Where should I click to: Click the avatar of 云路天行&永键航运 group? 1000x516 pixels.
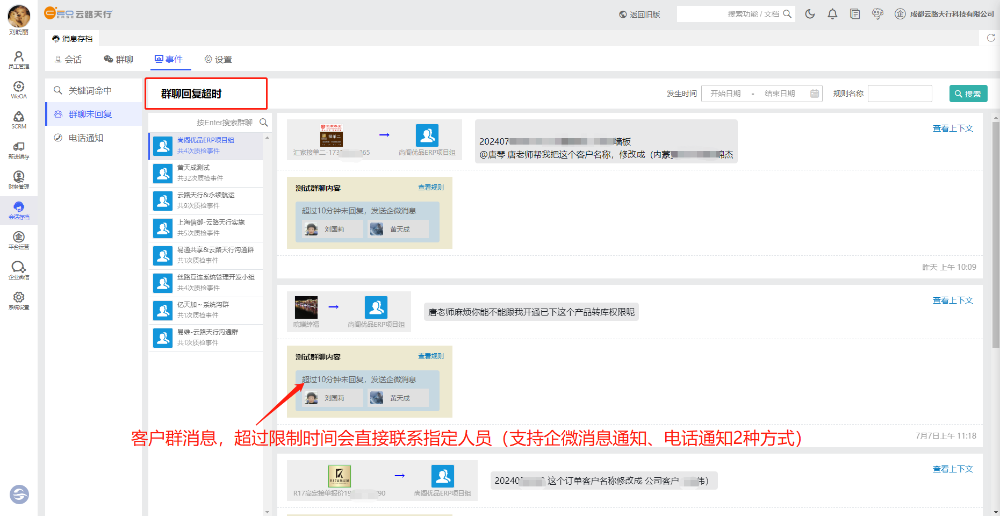pyautogui.click(x=161, y=200)
